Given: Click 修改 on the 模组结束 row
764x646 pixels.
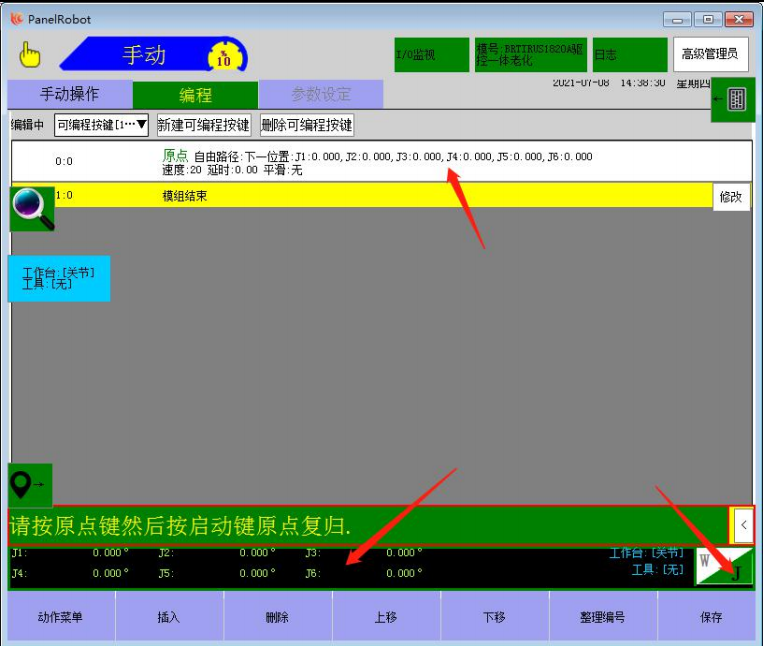Looking at the screenshot, I should click(731, 197).
